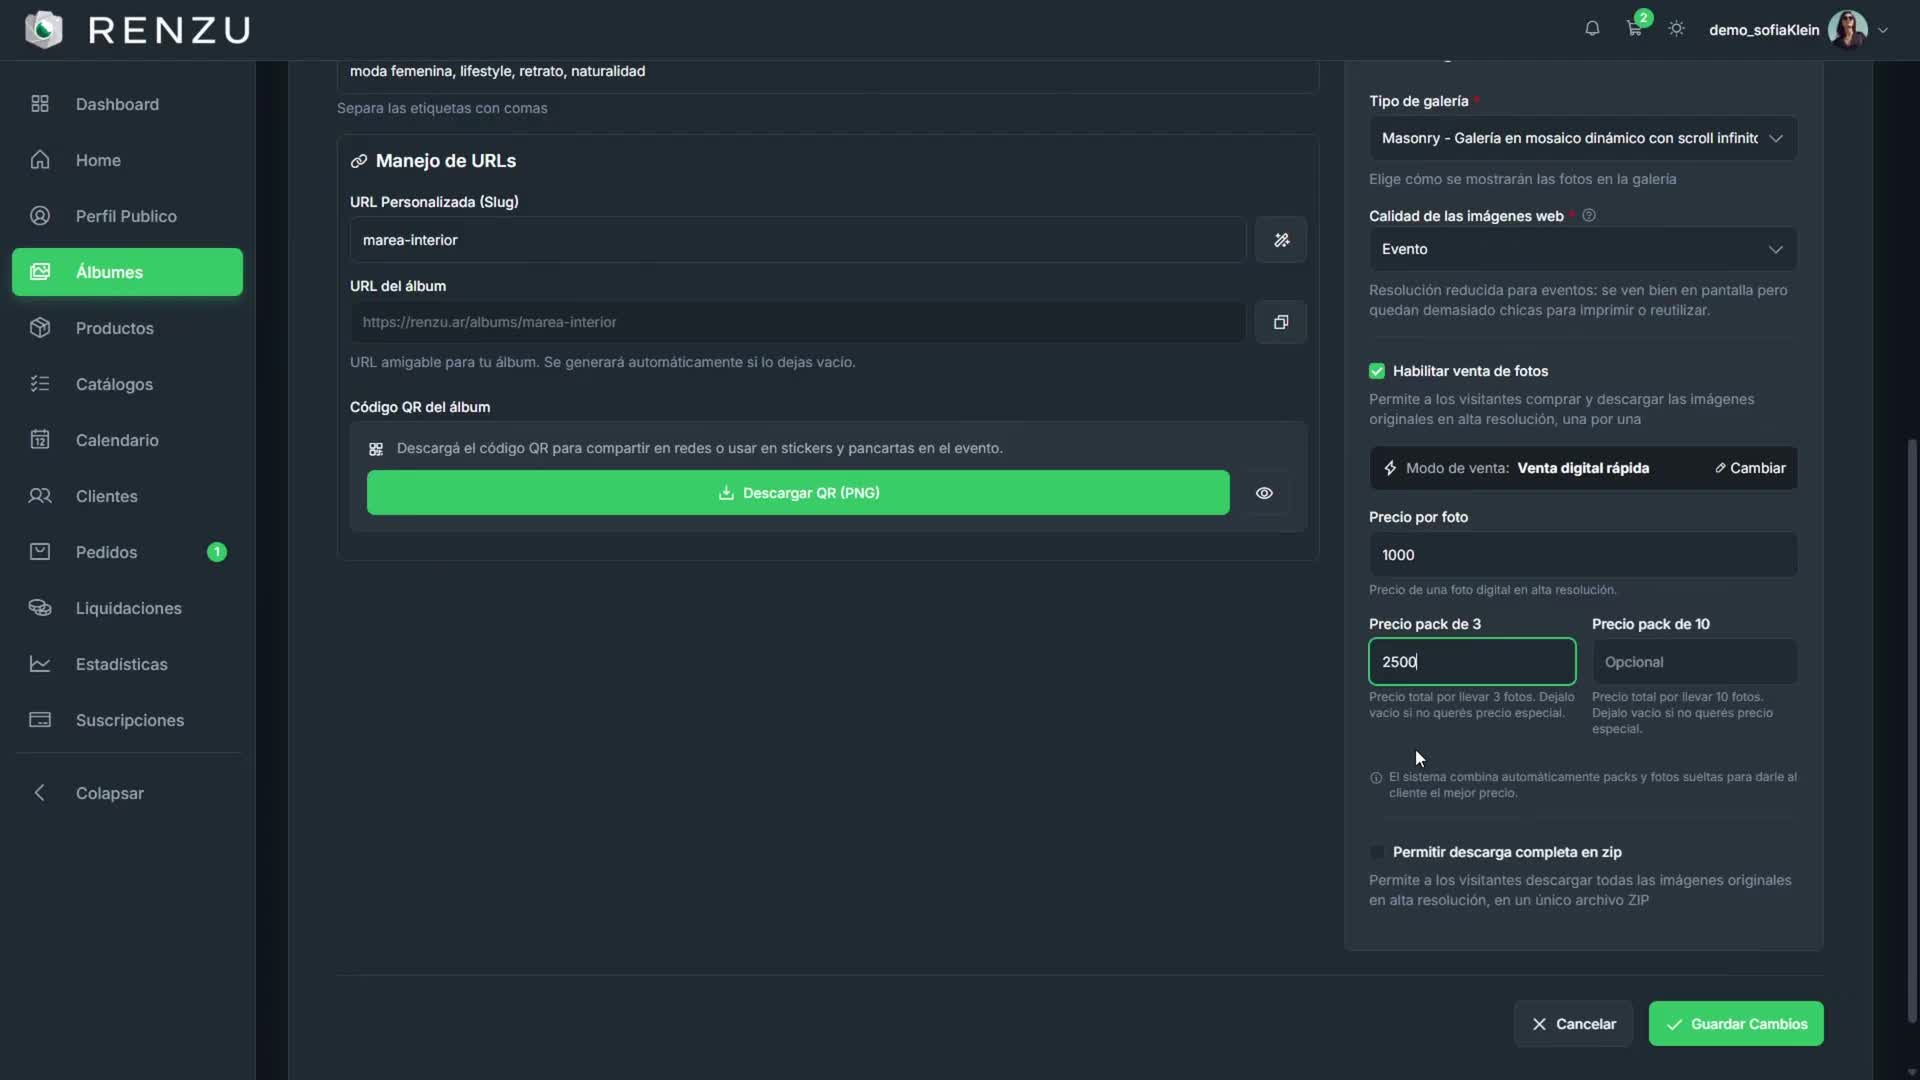This screenshot has height=1080, width=1920.
Task: Toggle the light/dark theme sun icon
Action: (x=1677, y=29)
